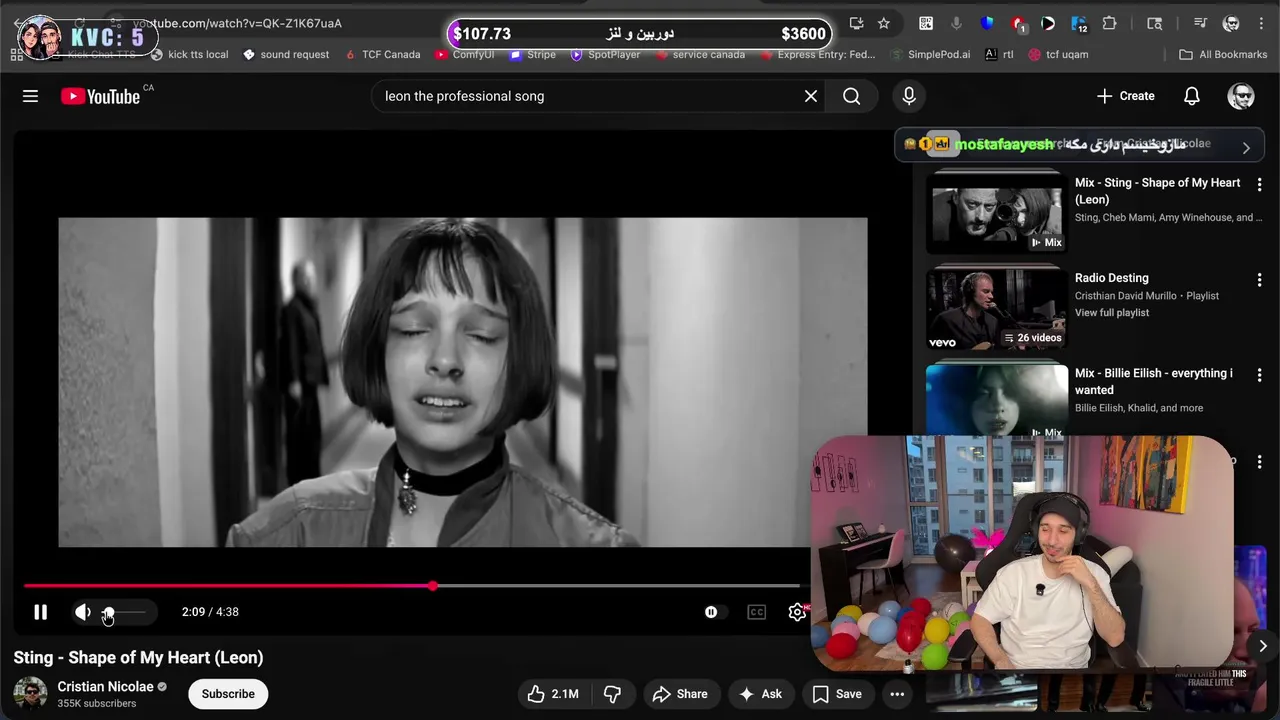Start voice search with the microphone icon
Screen dimensions: 1280x720
click(x=909, y=96)
